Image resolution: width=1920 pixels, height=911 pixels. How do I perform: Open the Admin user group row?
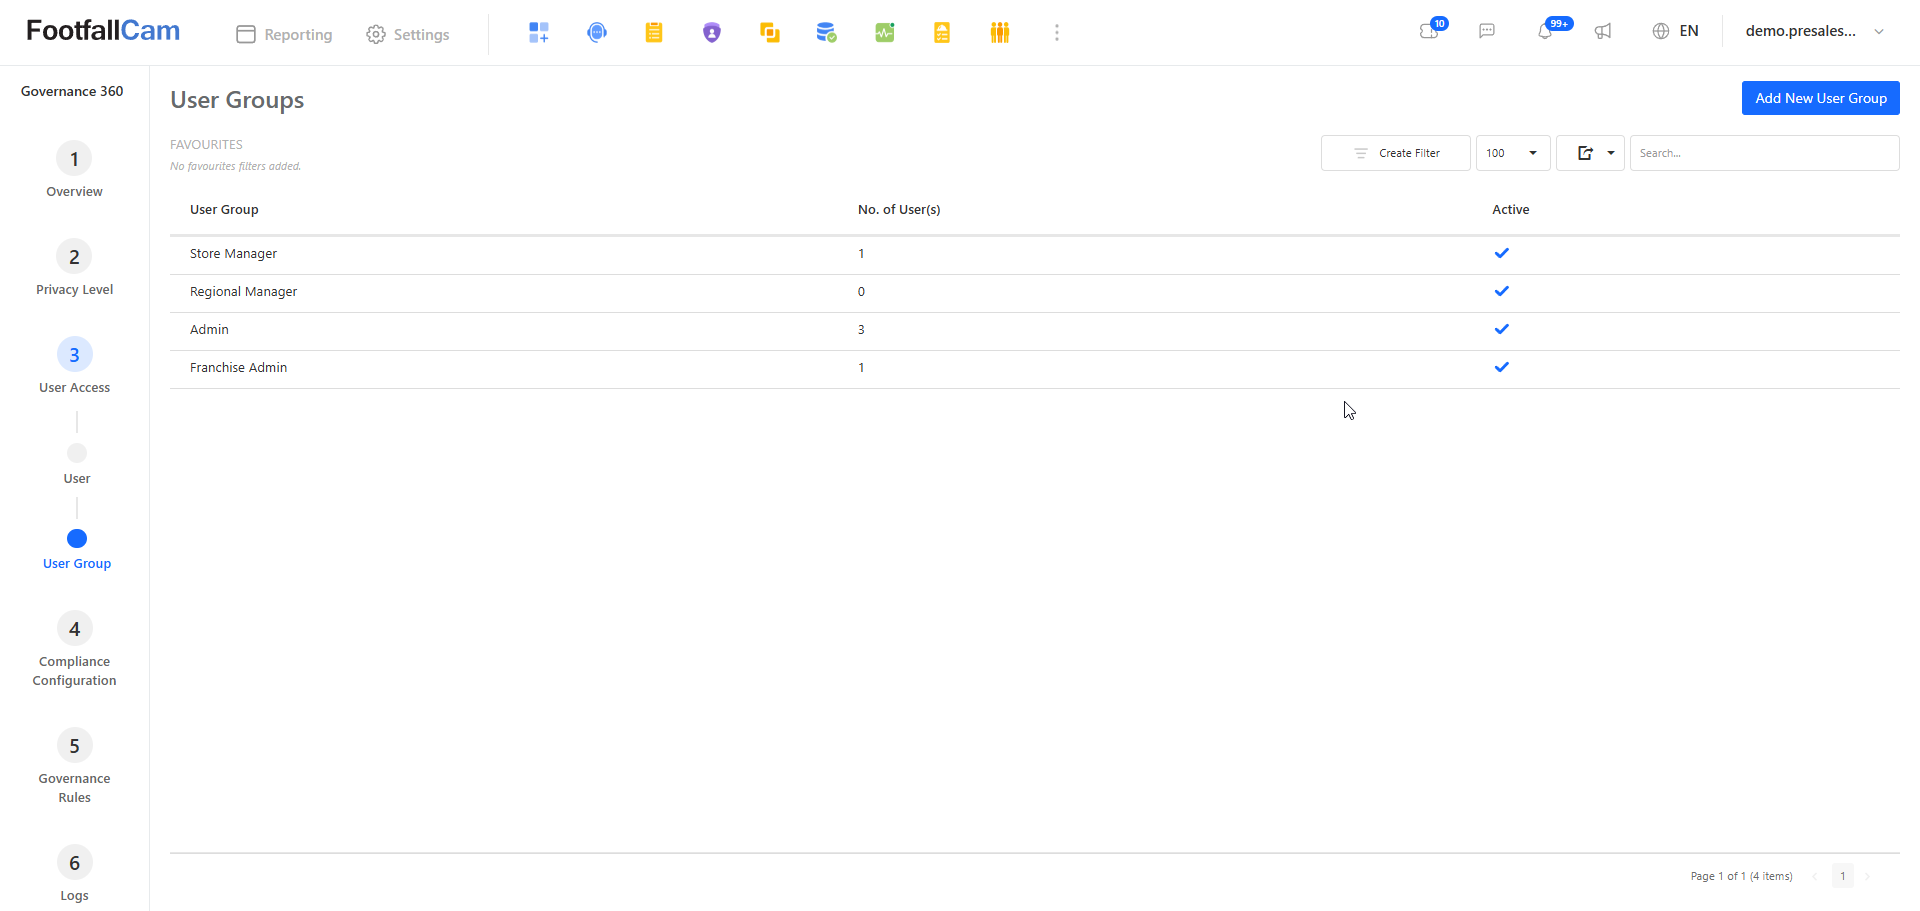1034,330
